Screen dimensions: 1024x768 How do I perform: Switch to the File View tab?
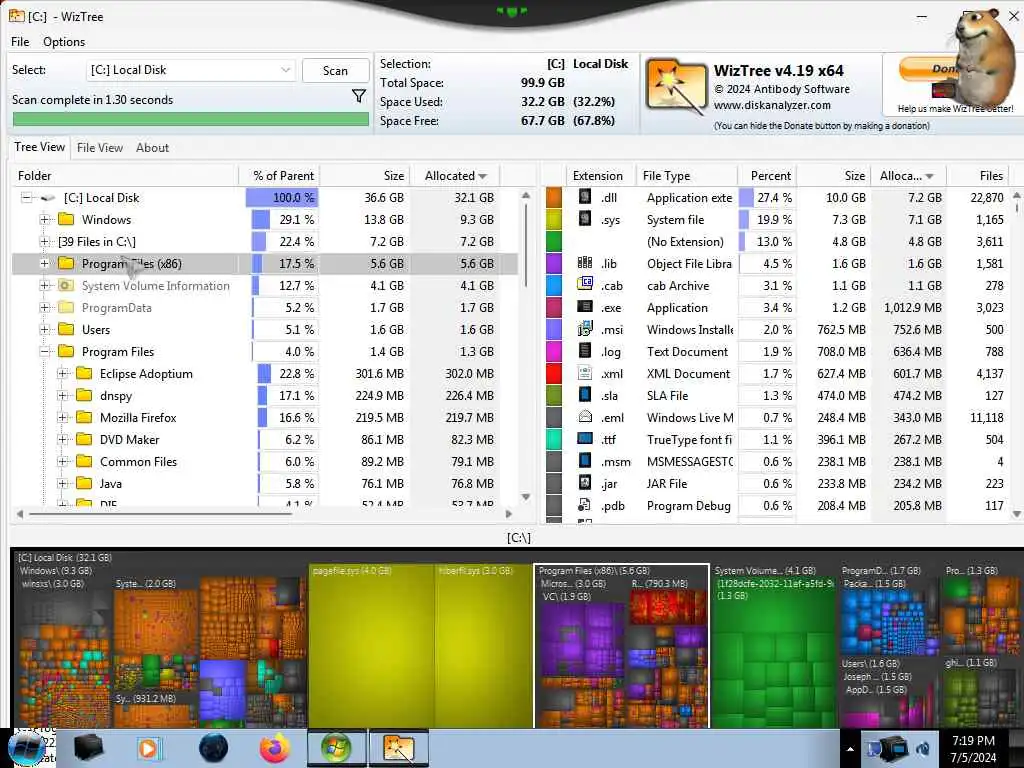click(100, 148)
